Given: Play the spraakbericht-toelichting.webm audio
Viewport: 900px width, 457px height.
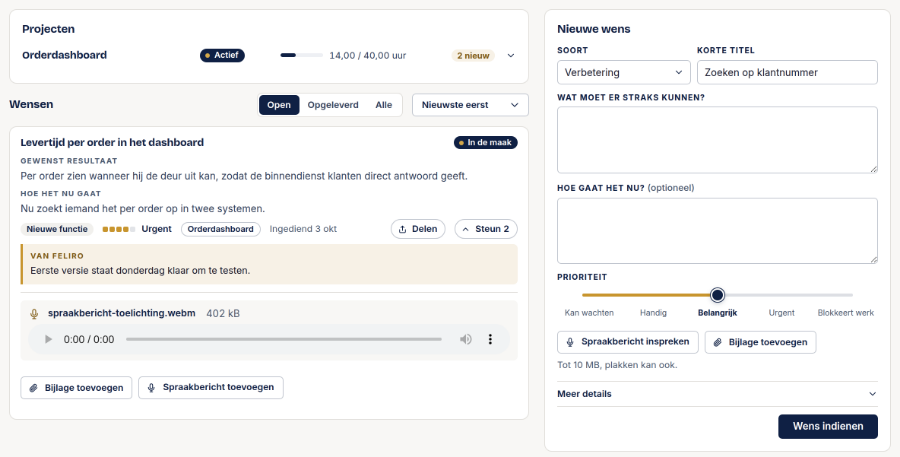Looking at the screenshot, I should (48, 339).
